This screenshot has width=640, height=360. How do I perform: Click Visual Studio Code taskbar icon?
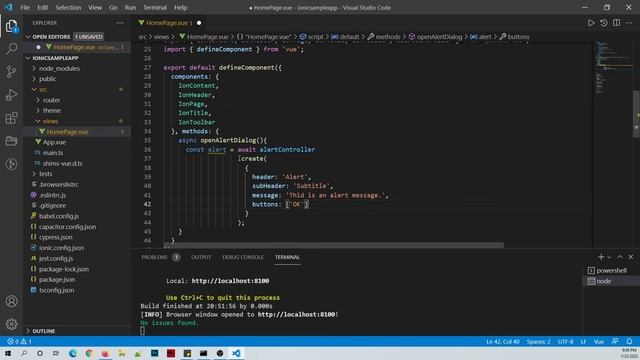236,353
